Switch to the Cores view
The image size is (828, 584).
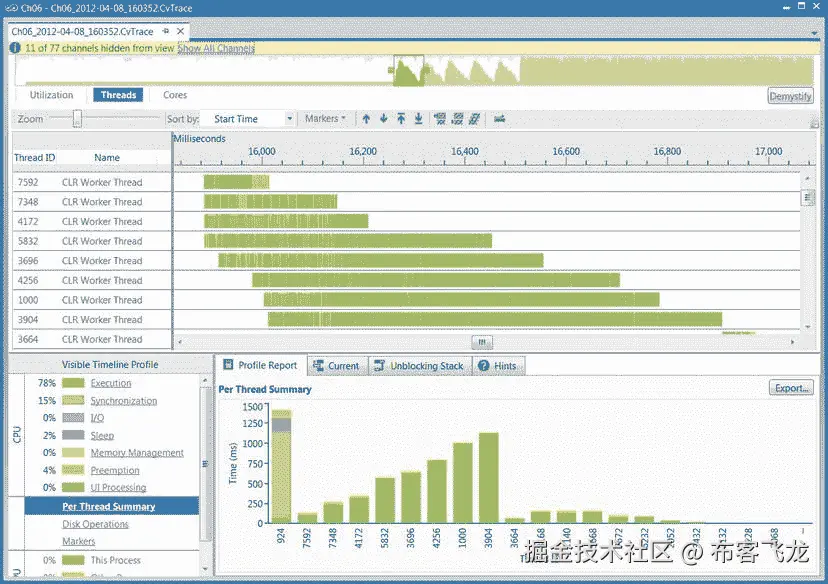[175, 95]
